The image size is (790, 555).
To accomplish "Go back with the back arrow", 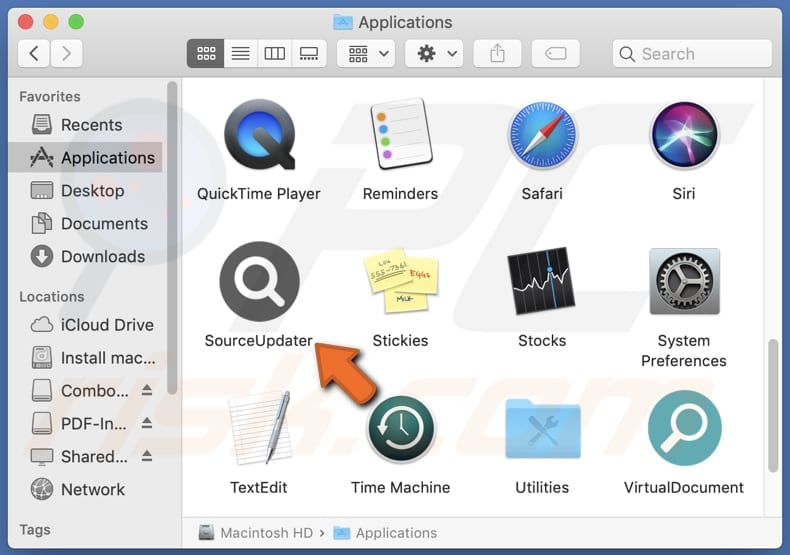I will pyautogui.click(x=34, y=53).
